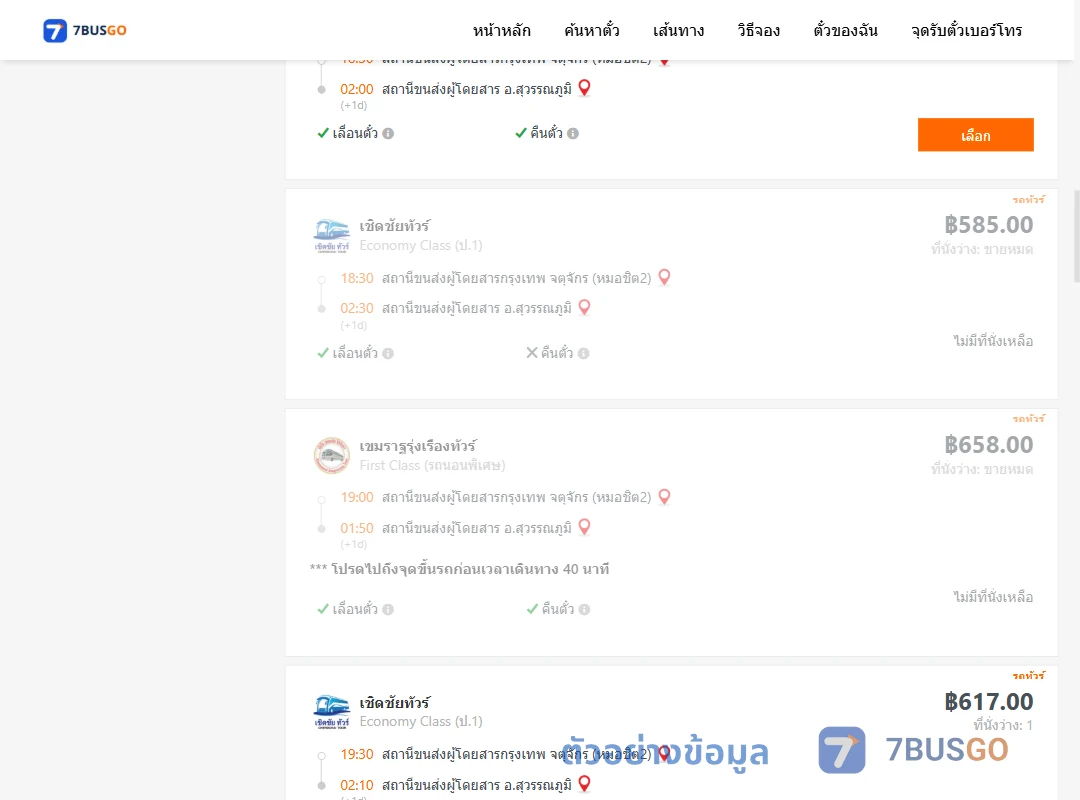Click the ฿658.00 price text
Screen dimensions: 1080x800
point(988,444)
